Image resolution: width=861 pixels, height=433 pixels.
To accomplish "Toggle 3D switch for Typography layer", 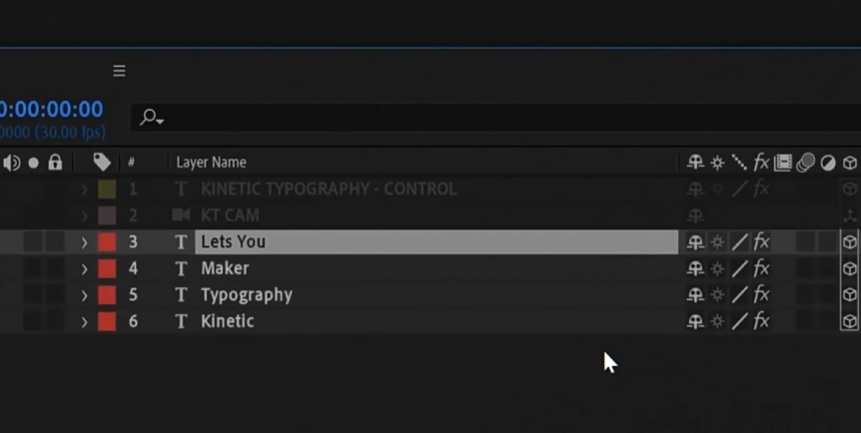I will click(849, 295).
